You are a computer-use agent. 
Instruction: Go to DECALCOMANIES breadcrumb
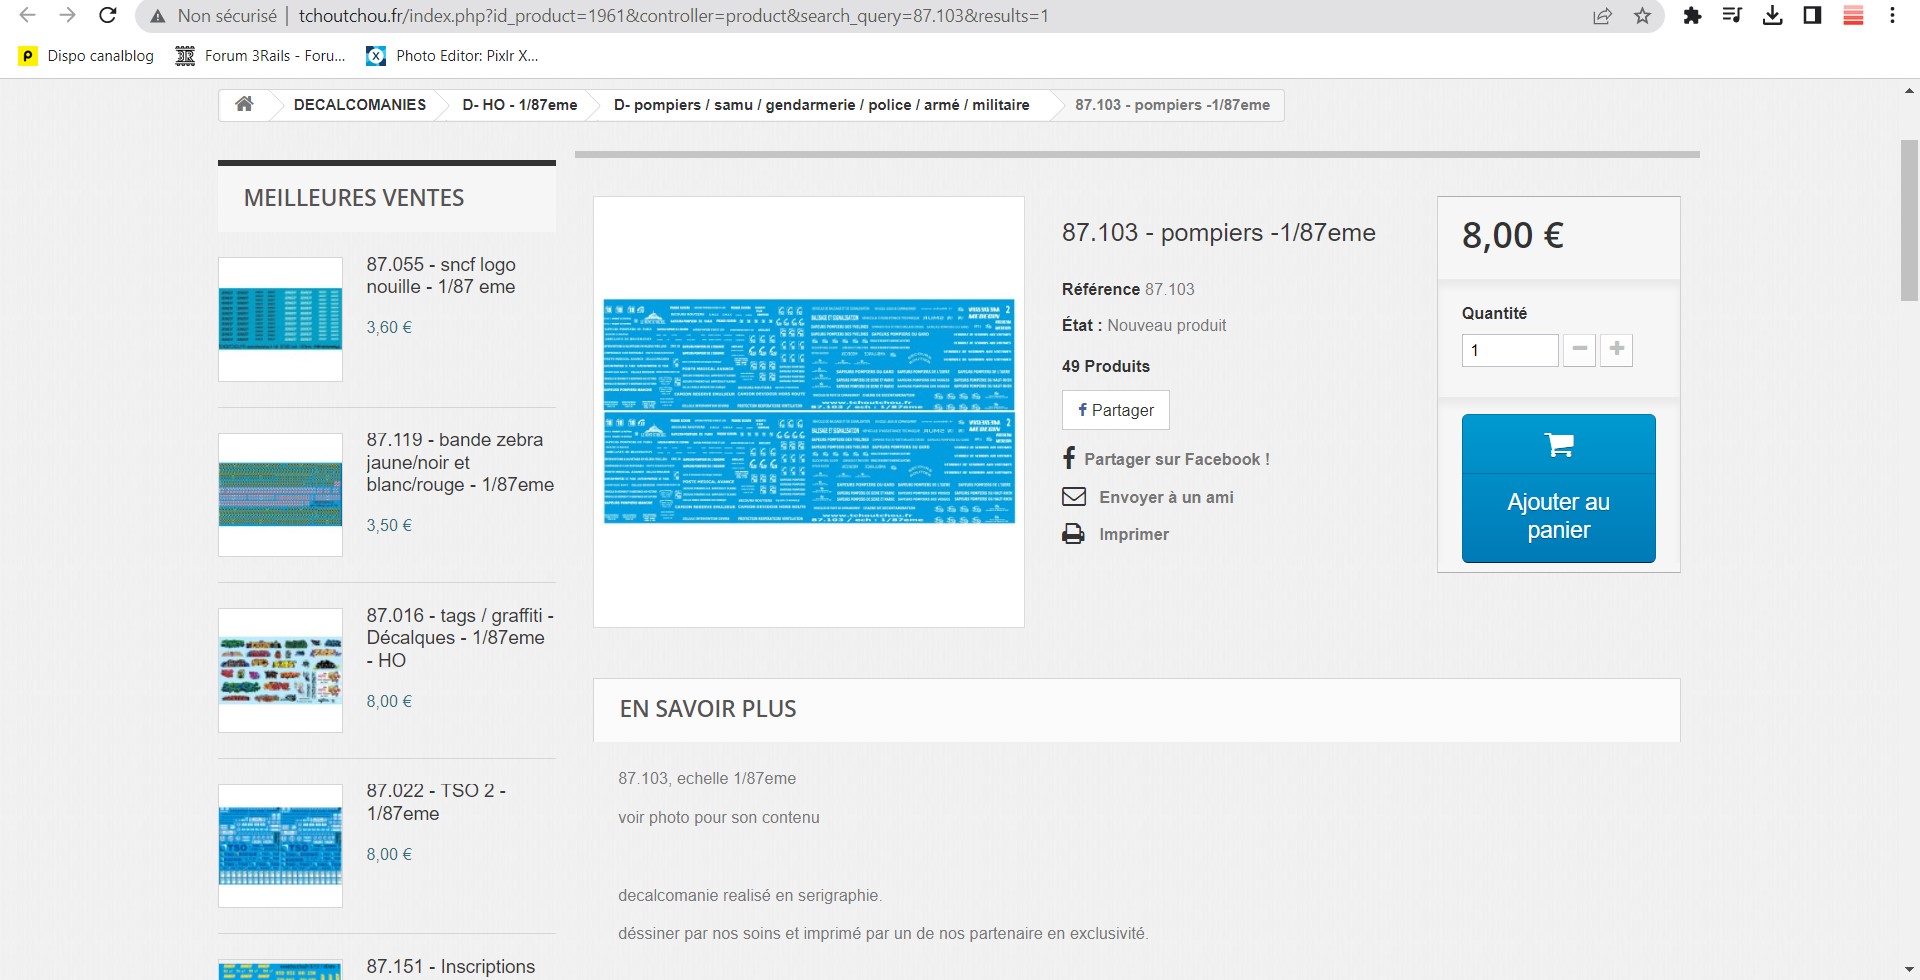coord(359,105)
